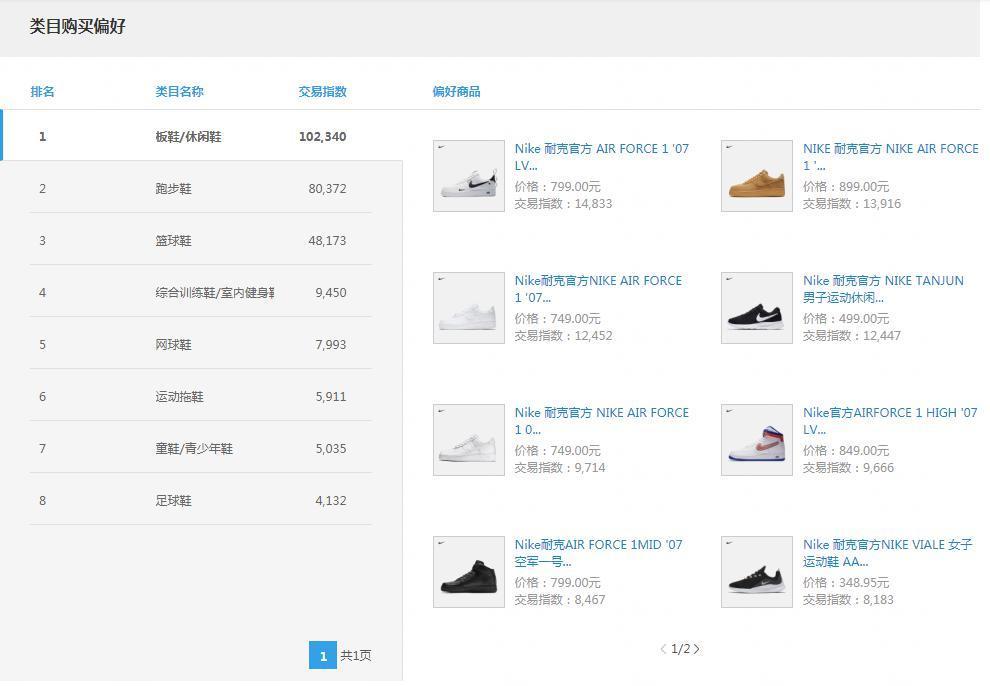Go to next page of preferred products
Screen dimensions: 990x686
[x=697, y=649]
